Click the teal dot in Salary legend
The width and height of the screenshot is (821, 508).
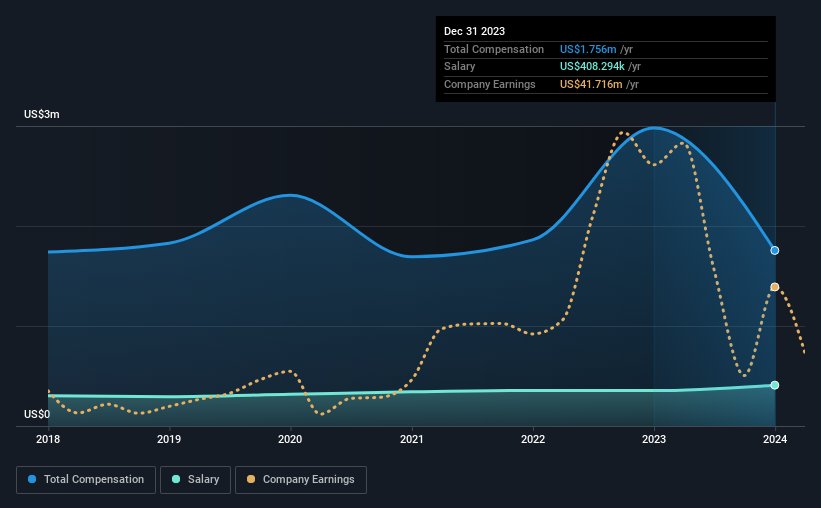pos(176,479)
